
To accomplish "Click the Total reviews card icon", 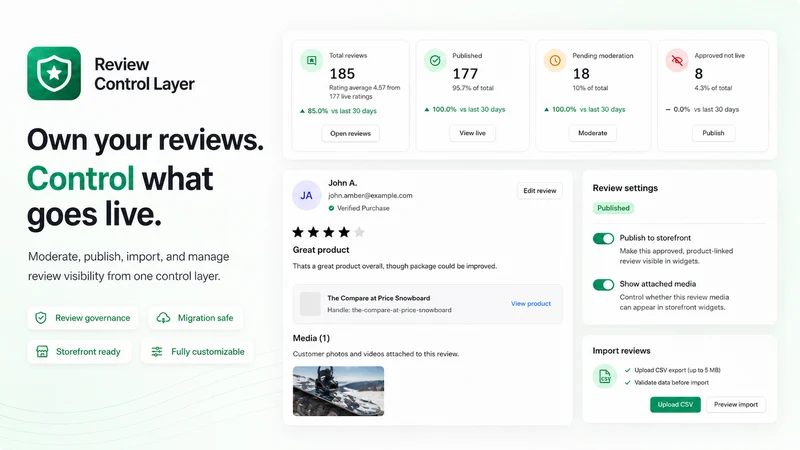I will coord(311,61).
